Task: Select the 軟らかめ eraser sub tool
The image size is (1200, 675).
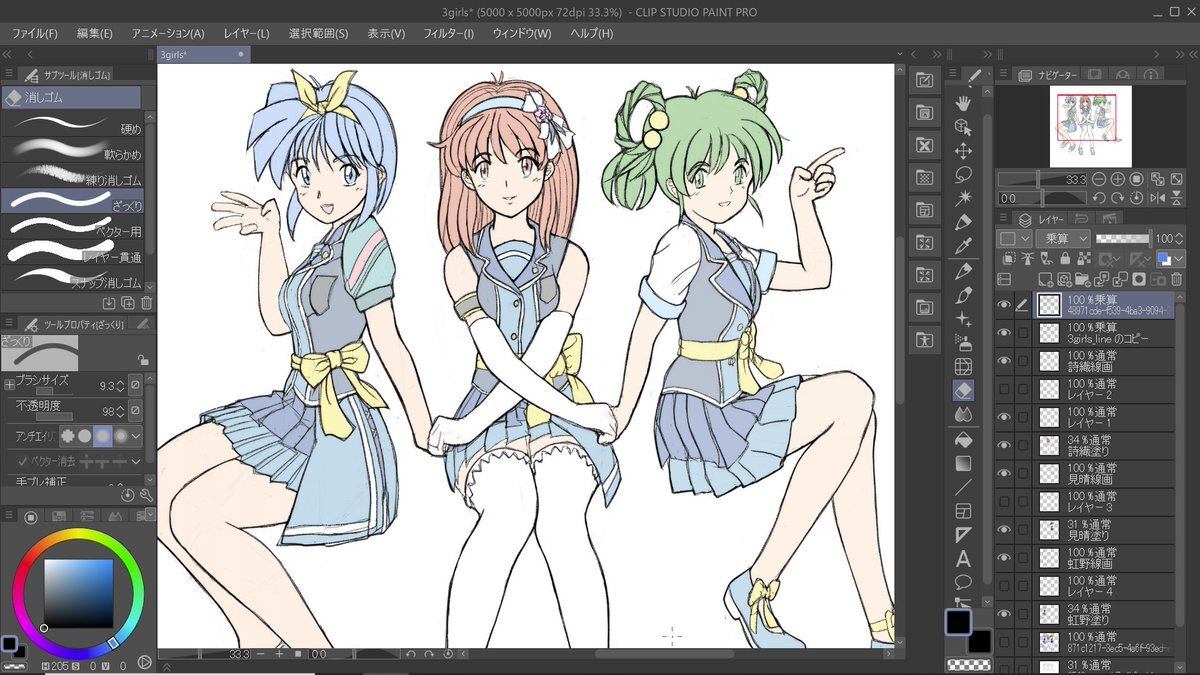Action: click(72, 149)
